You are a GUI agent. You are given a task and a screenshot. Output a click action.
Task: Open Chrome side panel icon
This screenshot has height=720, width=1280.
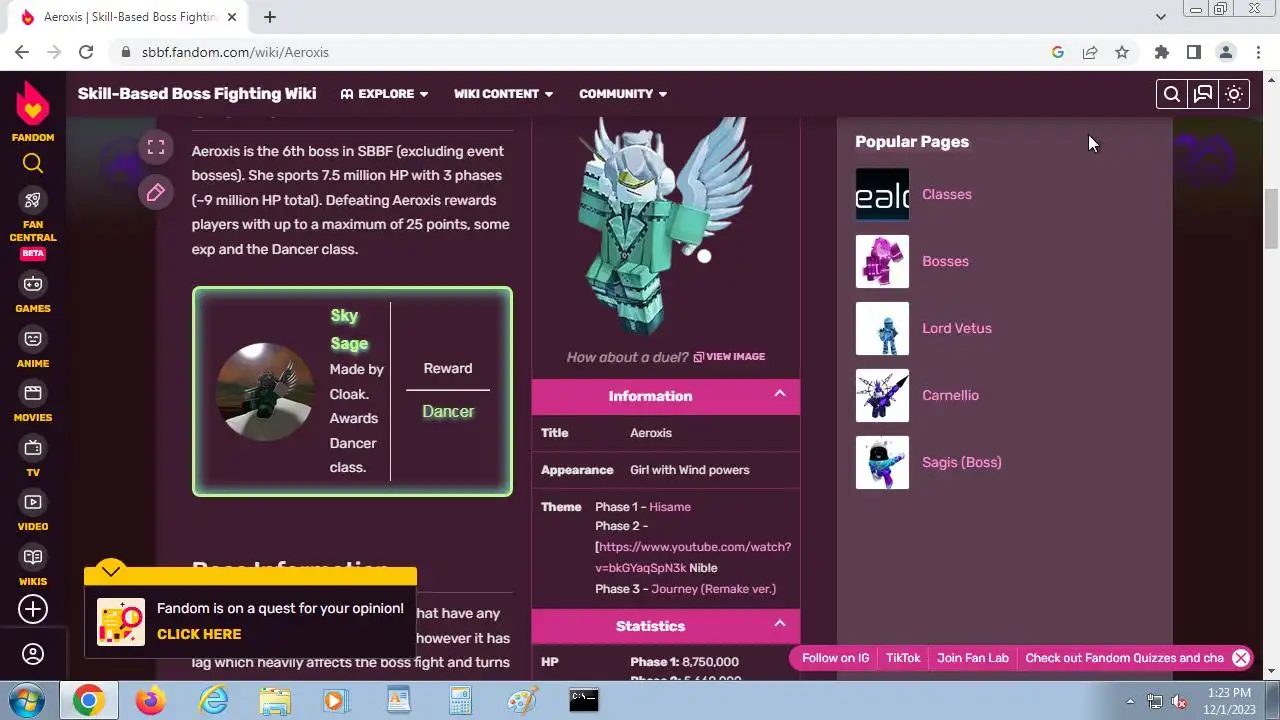[x=1193, y=52]
